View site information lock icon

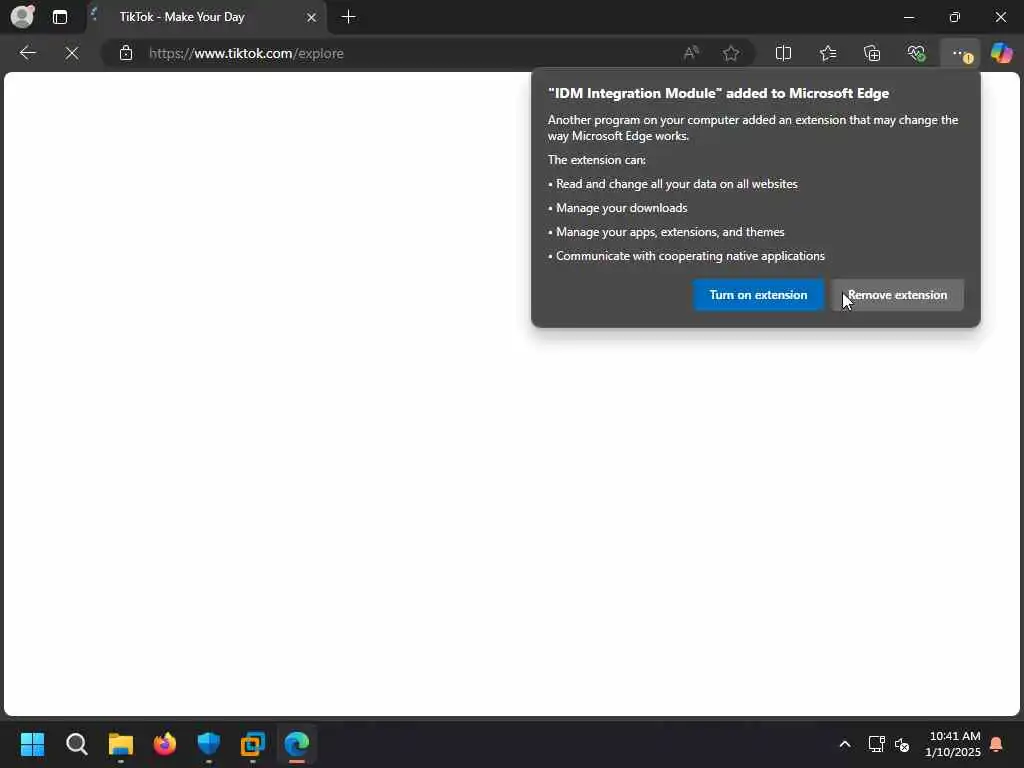click(126, 53)
